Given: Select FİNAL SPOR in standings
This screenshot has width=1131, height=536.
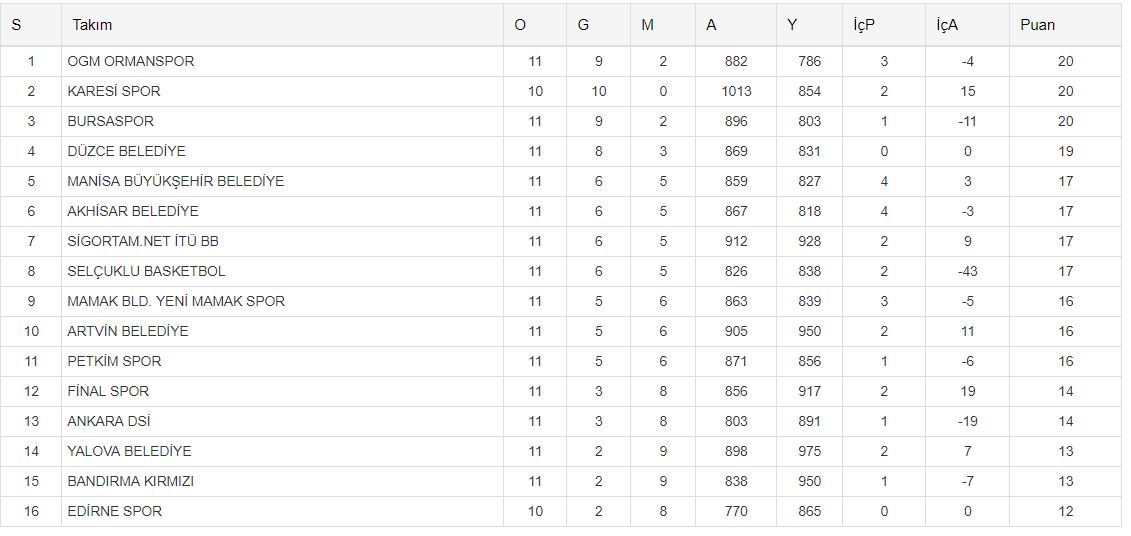Looking at the screenshot, I should pyautogui.click(x=108, y=391).
